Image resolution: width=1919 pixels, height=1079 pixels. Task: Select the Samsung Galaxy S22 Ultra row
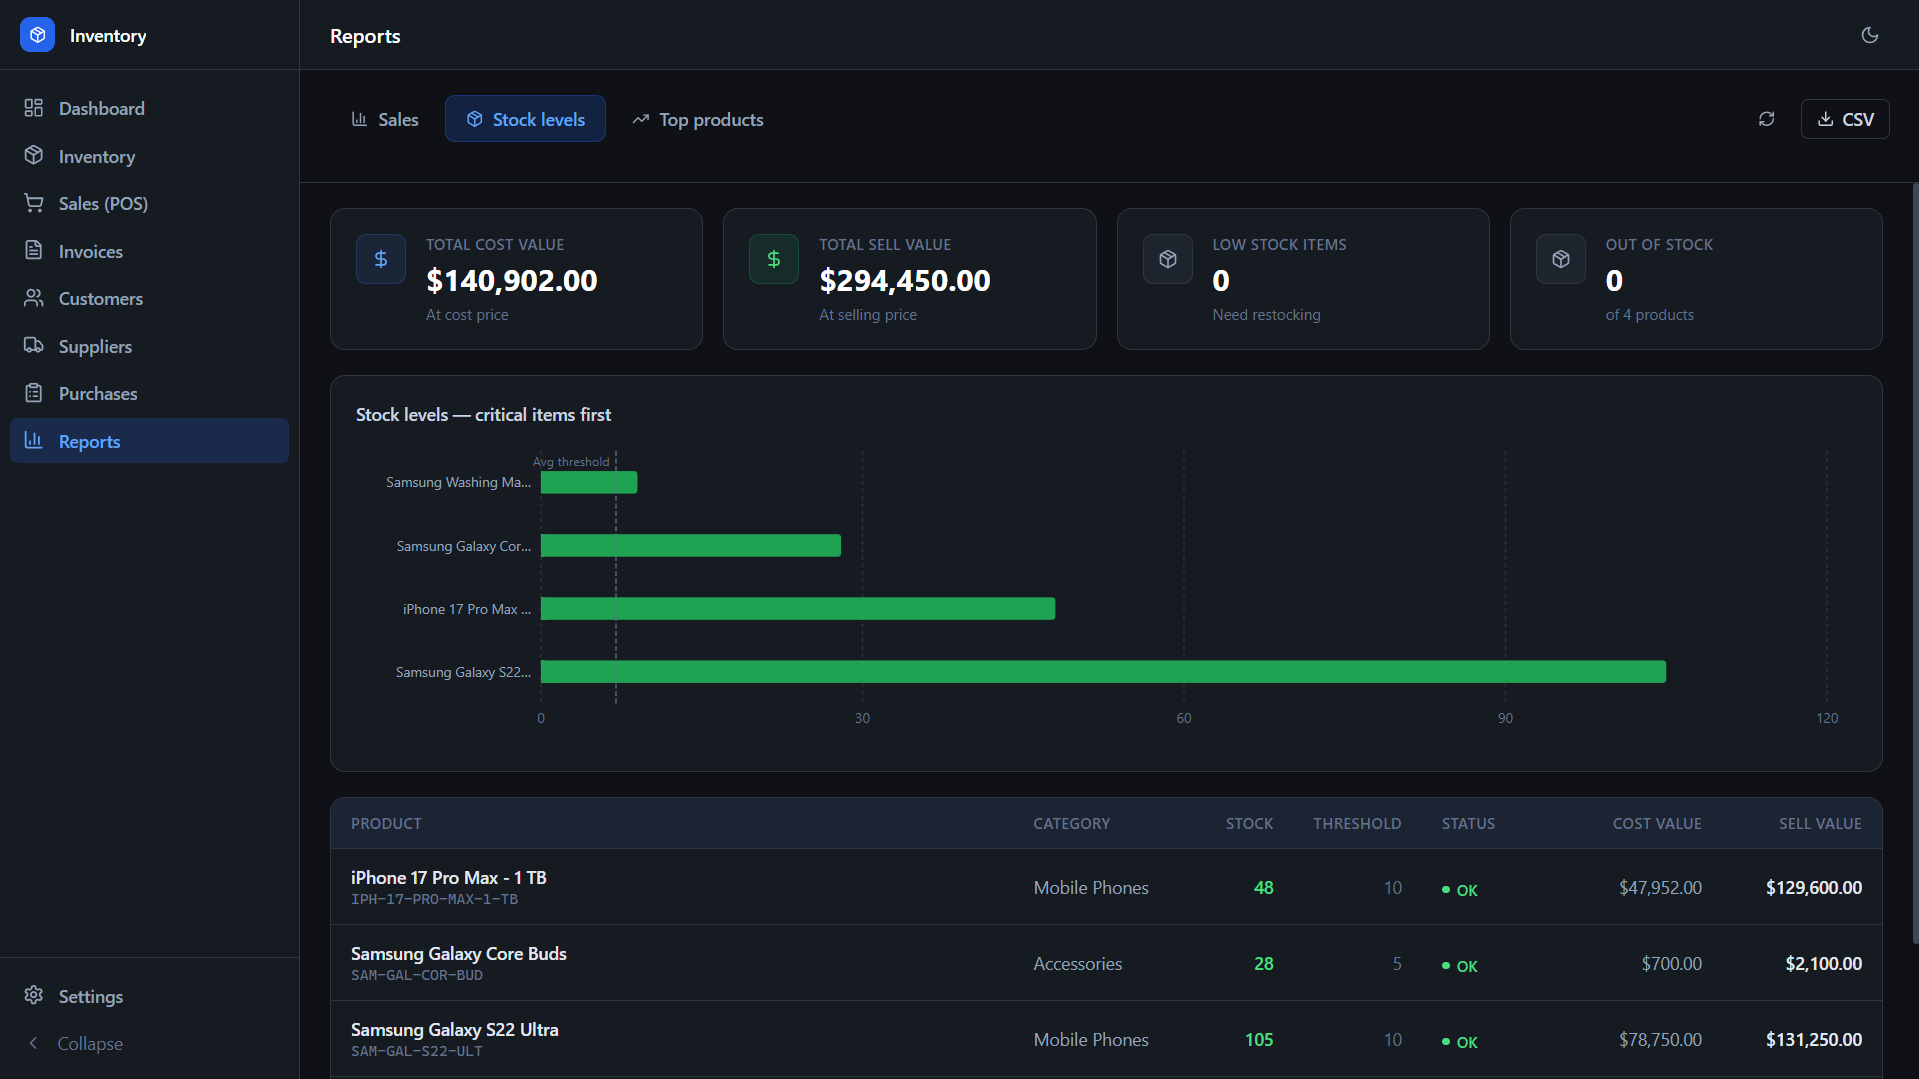pos(1106,1039)
